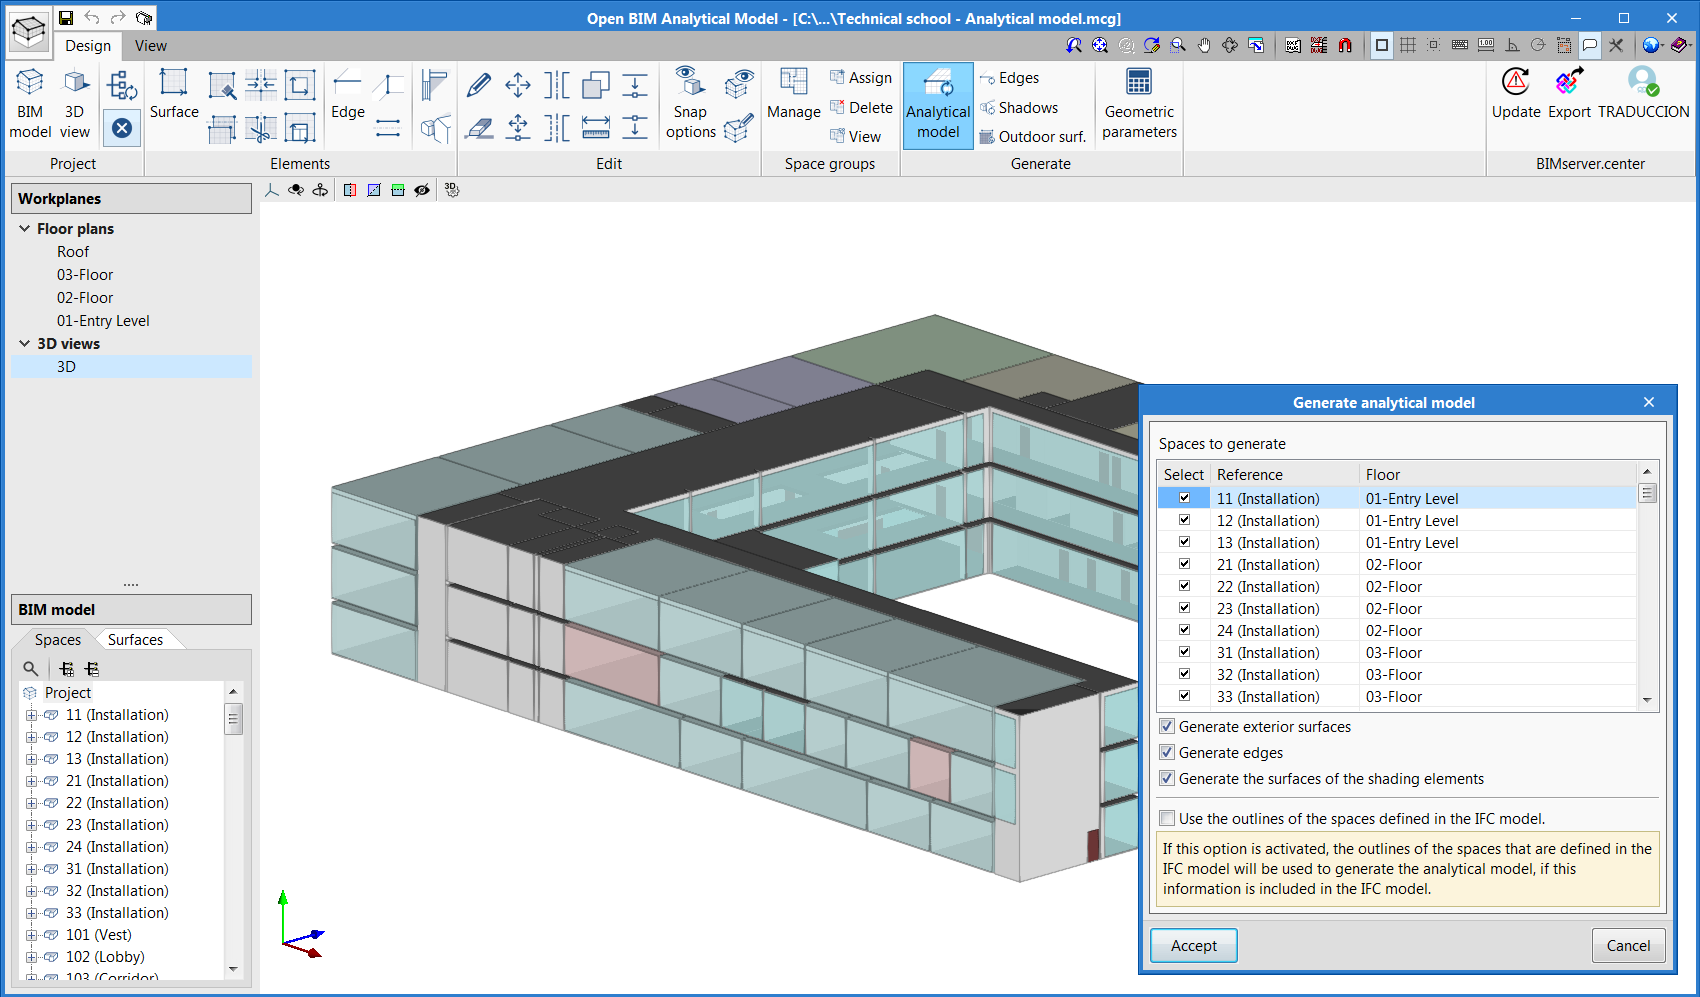Collapse the 3D views section
The width and height of the screenshot is (1700, 997).
coord(24,343)
